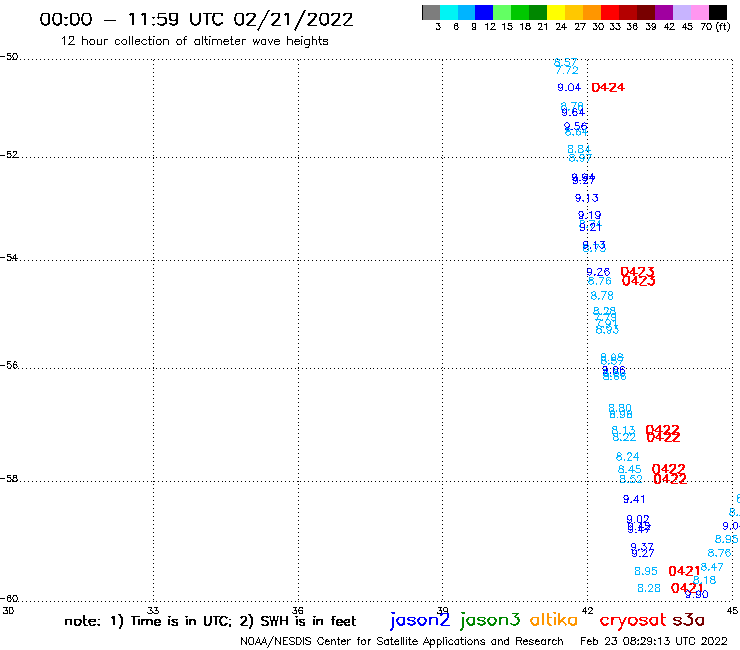
Task: Select the red cryosat legend label
Action: click(632, 620)
